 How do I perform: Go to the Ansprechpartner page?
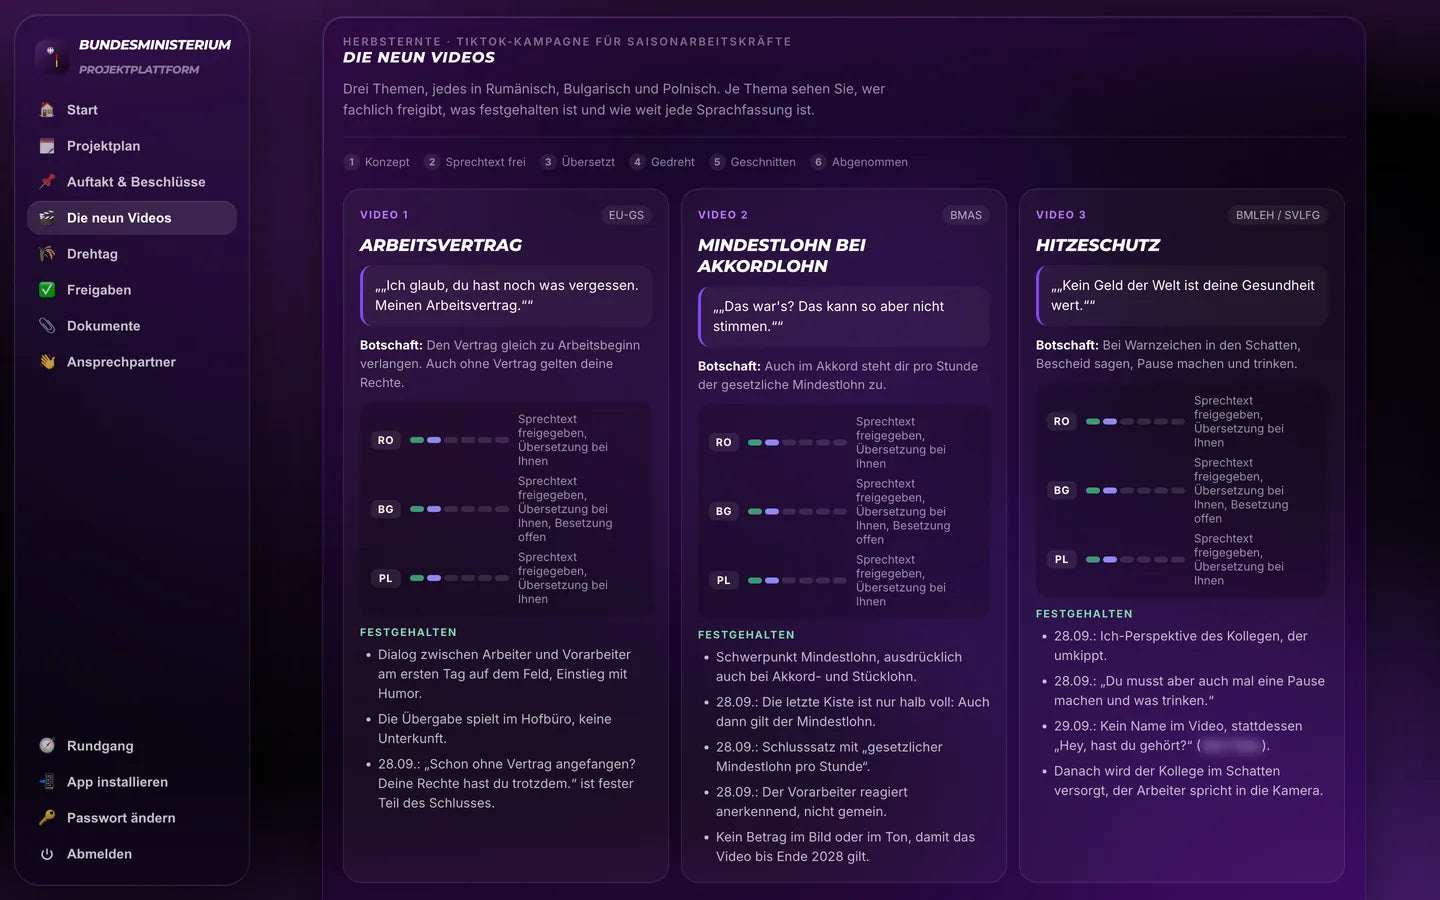coord(132,362)
